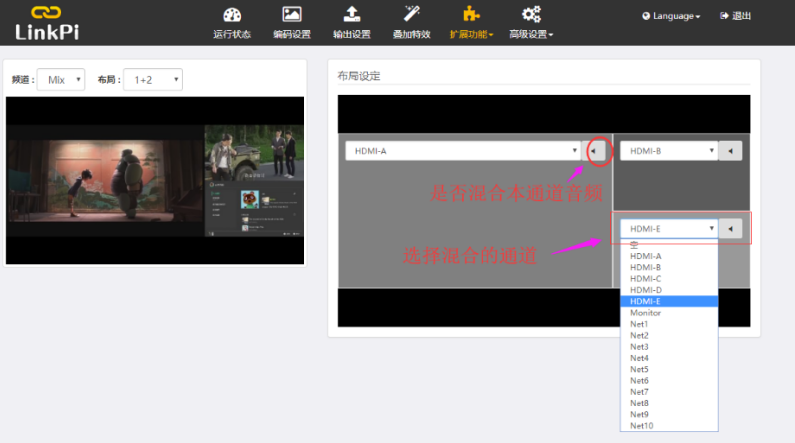Screen dimensions: 795x443
Task: Select Net5 in the dropdown list
Action: pyautogui.click(x=669, y=369)
